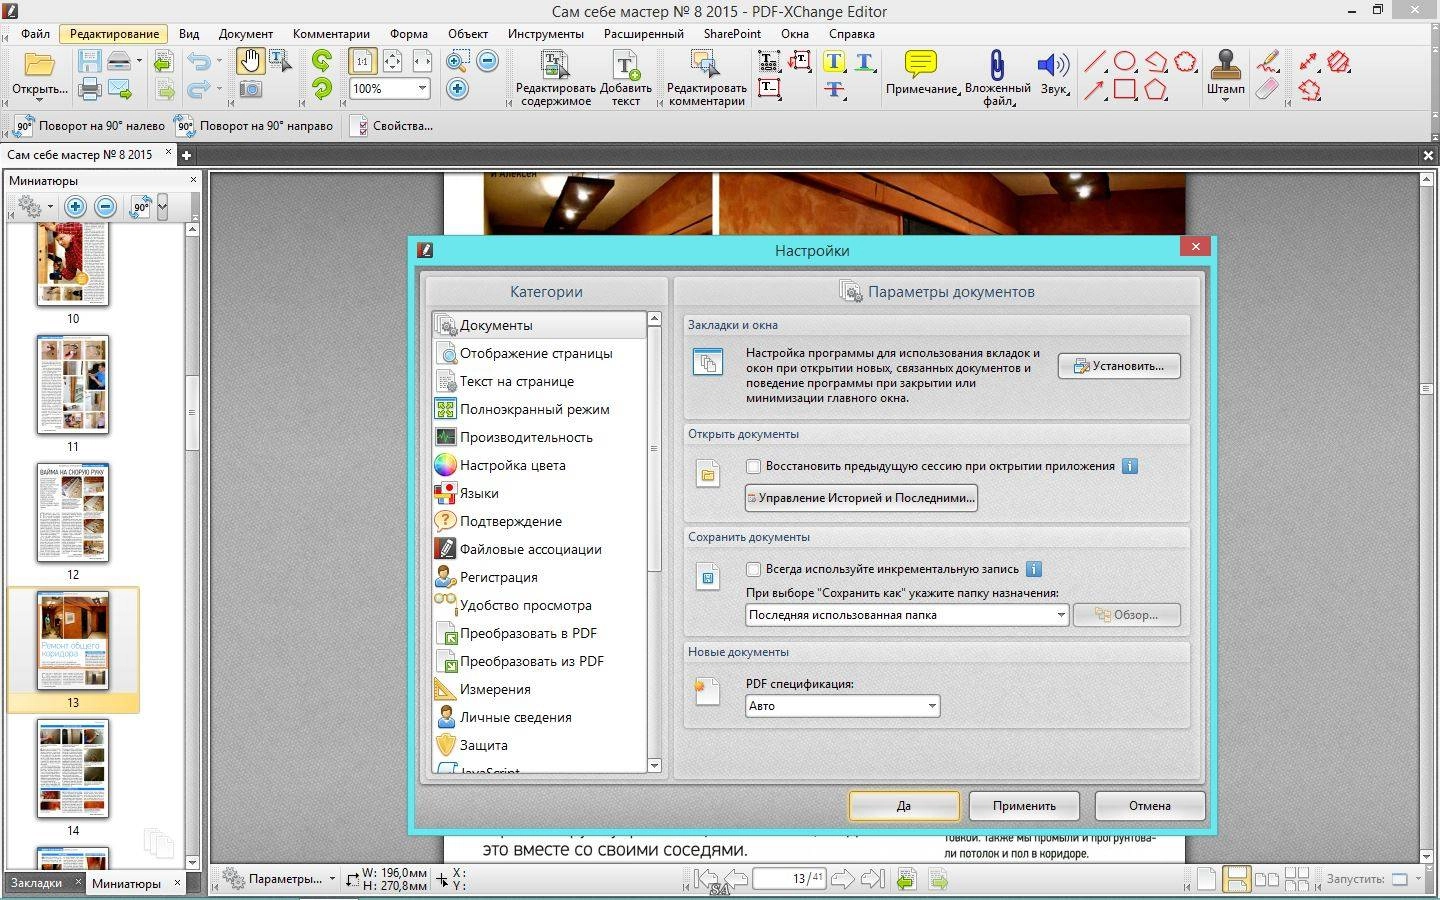The width and height of the screenshot is (1440, 900).
Task: Click the Snapshot camera tool
Action: [251, 90]
